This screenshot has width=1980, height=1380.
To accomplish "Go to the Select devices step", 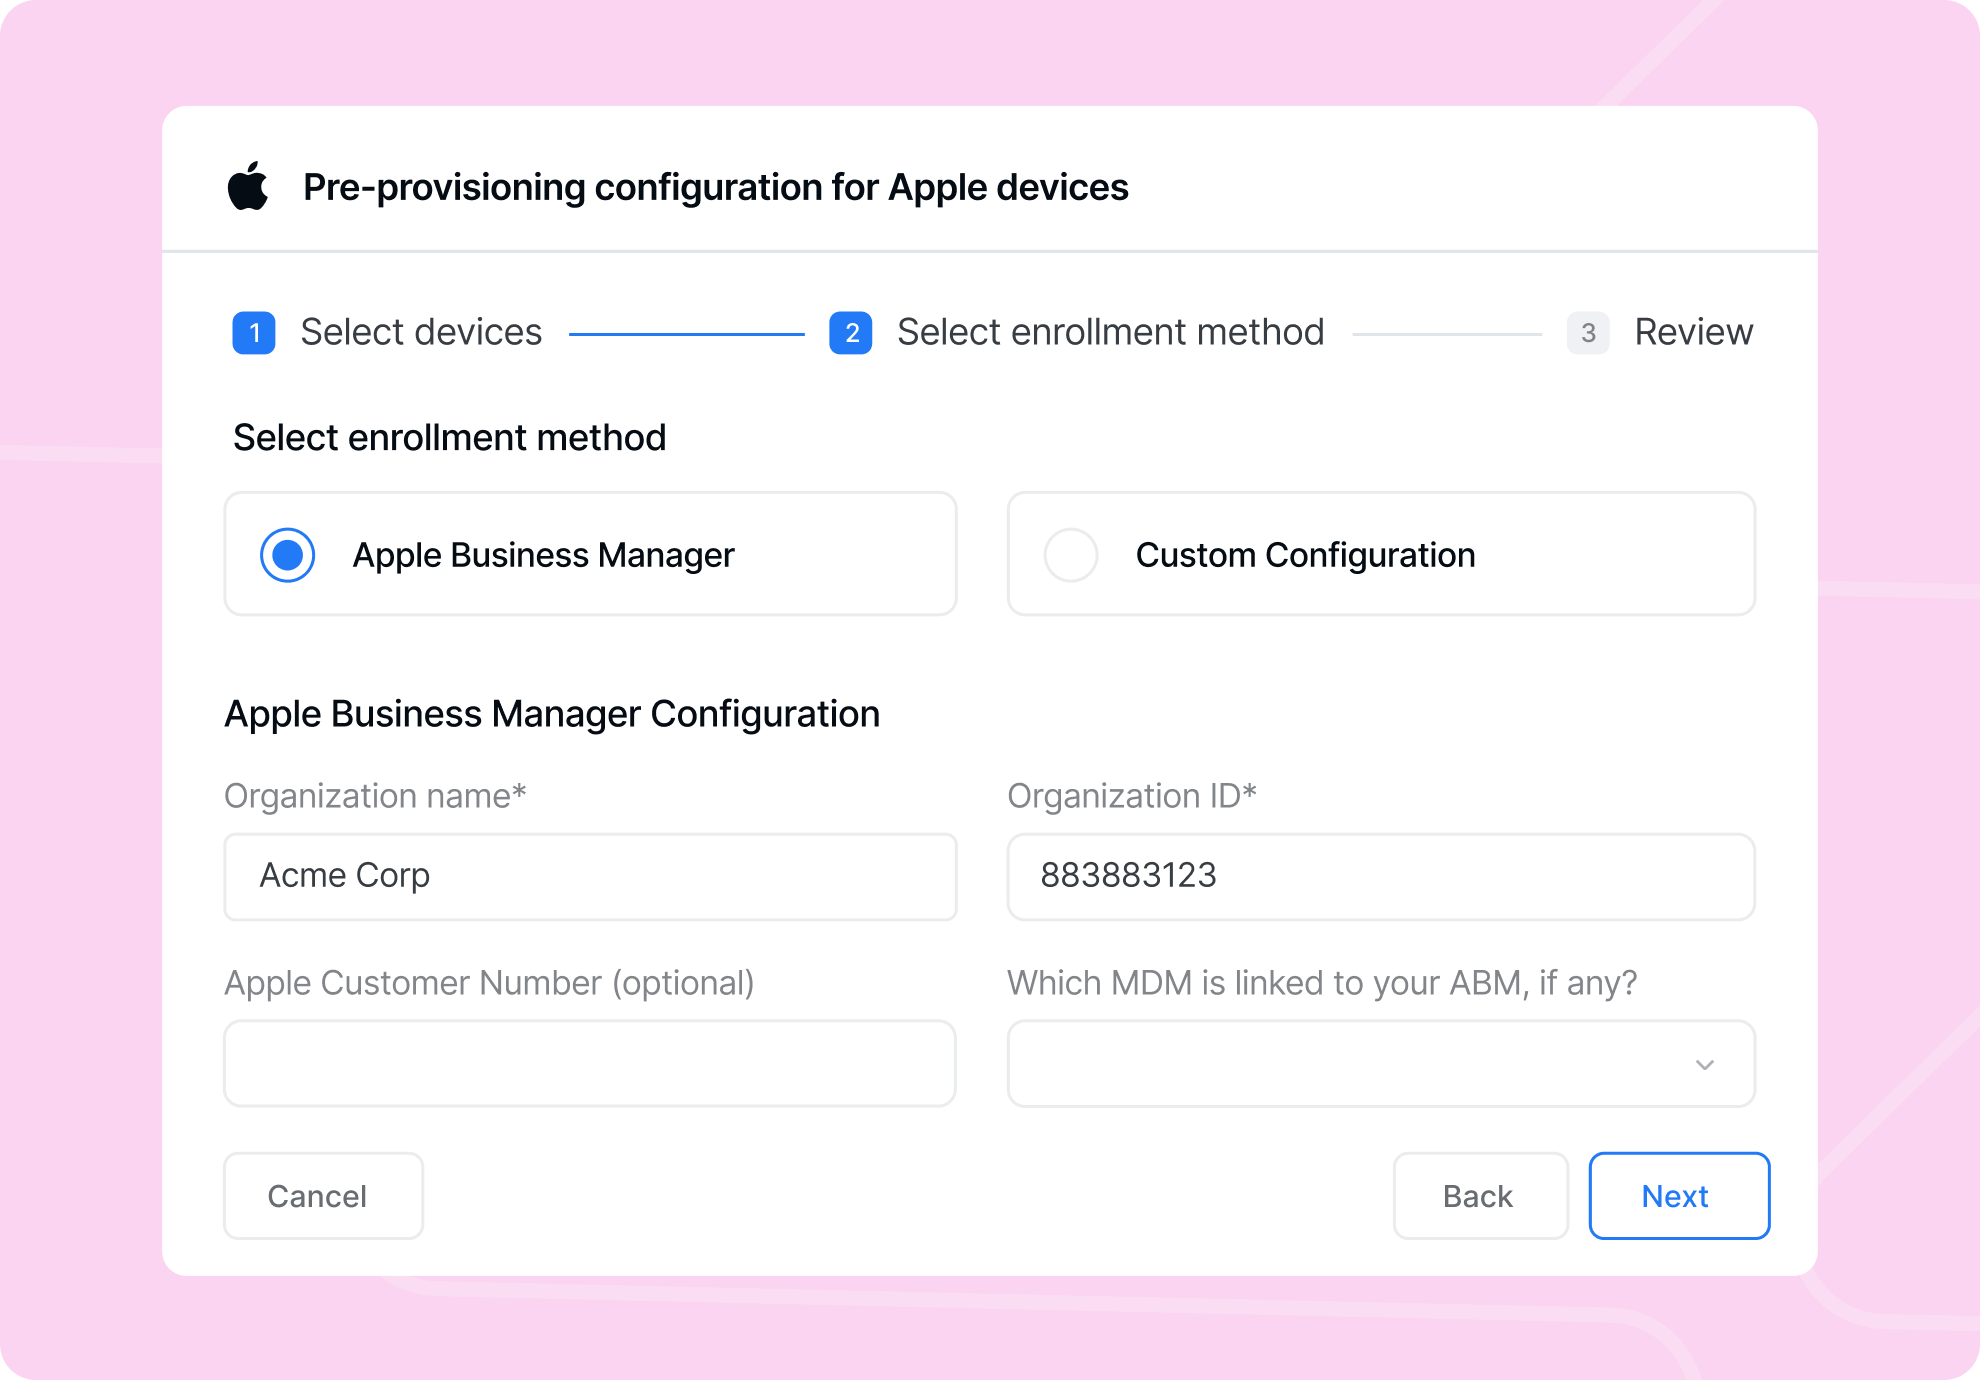I will click(421, 332).
